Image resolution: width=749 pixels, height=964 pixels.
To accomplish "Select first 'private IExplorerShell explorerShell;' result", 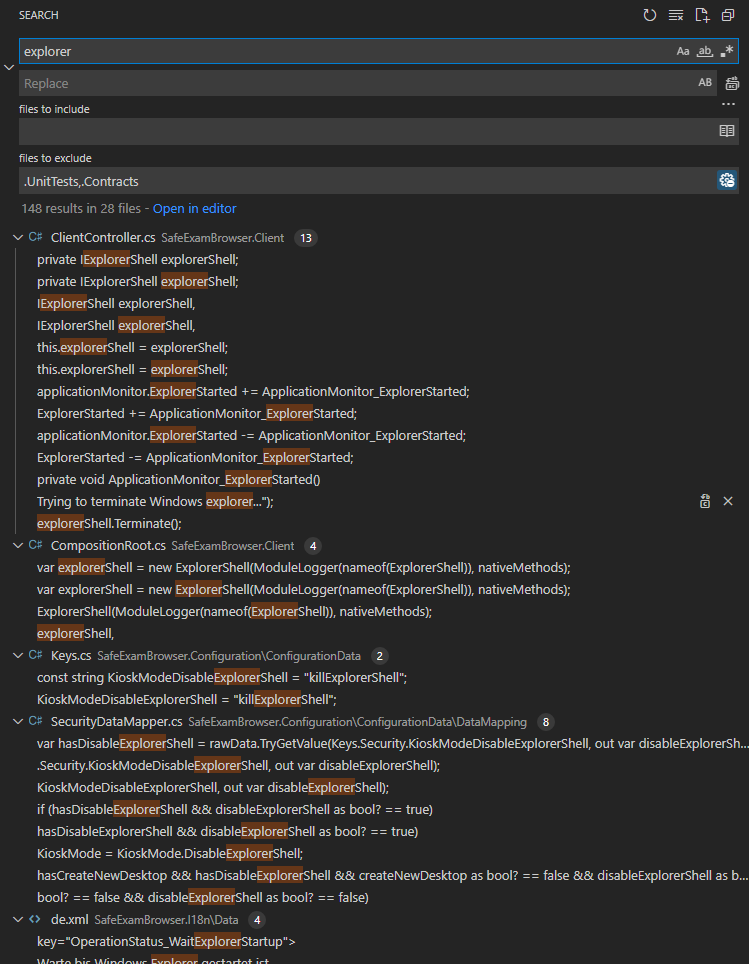I will [x=138, y=259].
